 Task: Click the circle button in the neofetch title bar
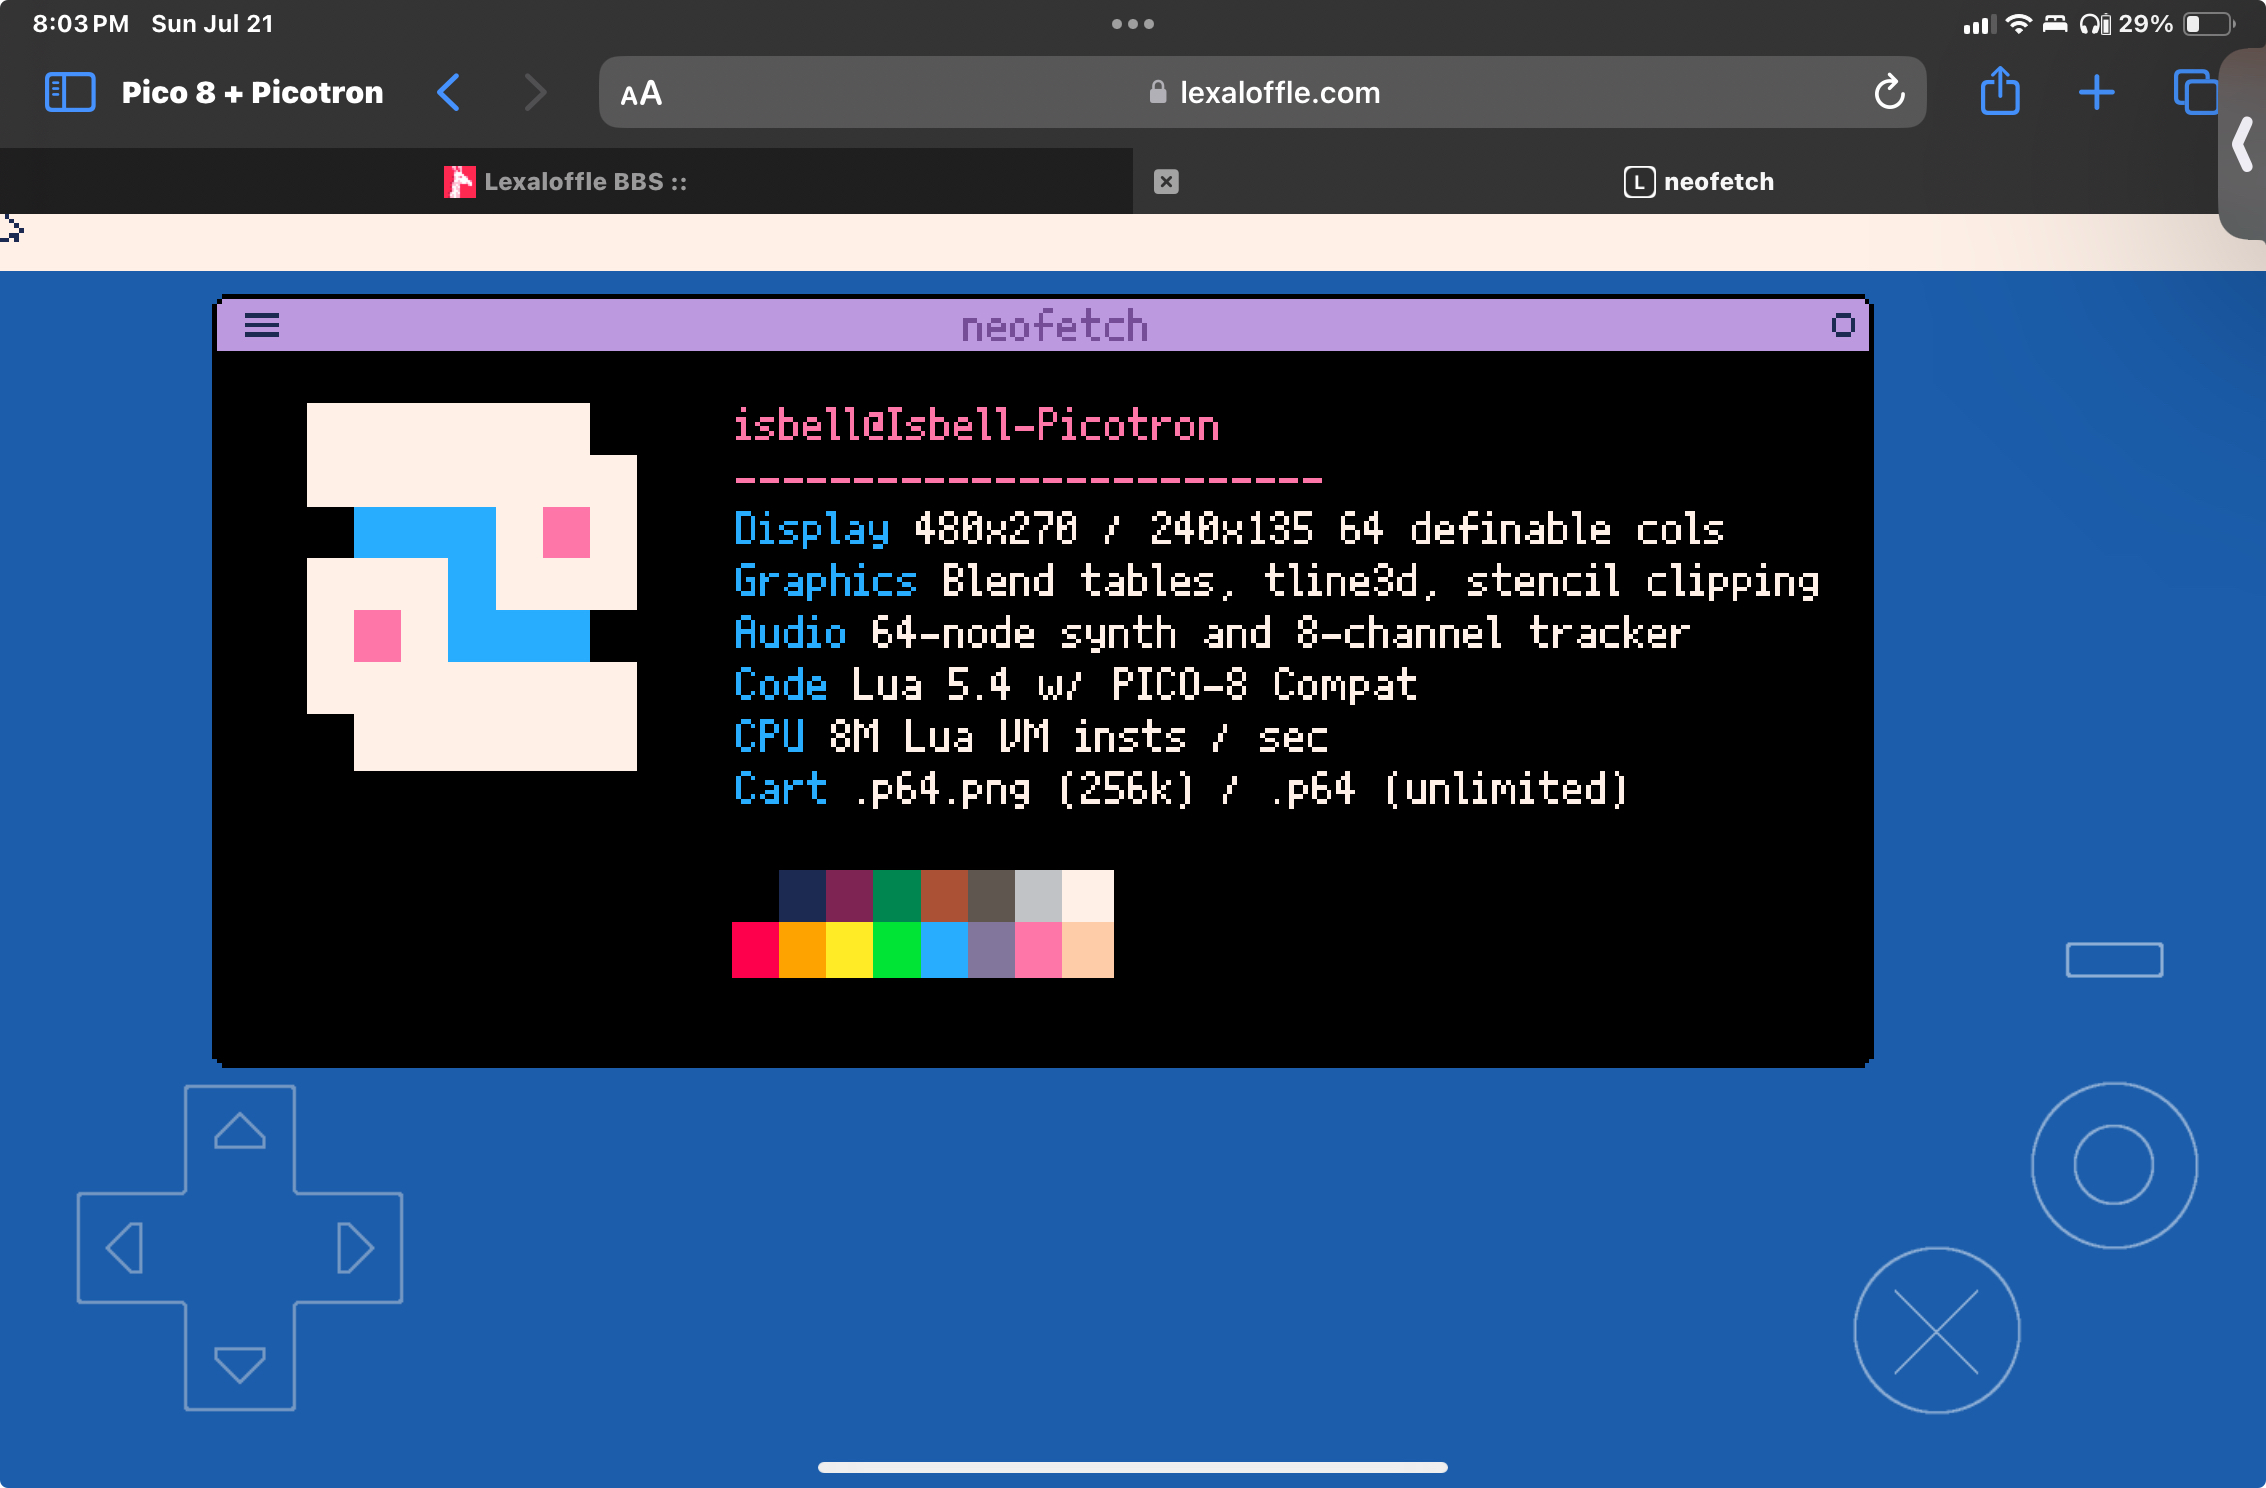(x=1843, y=325)
